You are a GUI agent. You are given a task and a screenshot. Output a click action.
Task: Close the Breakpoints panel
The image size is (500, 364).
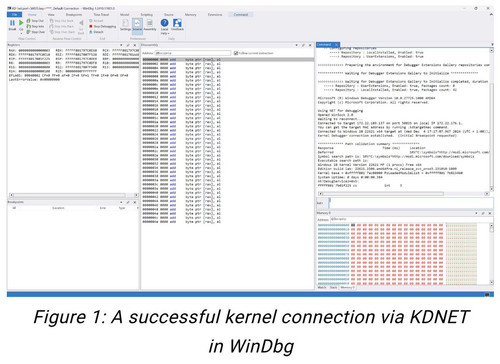pyautogui.click(x=135, y=202)
